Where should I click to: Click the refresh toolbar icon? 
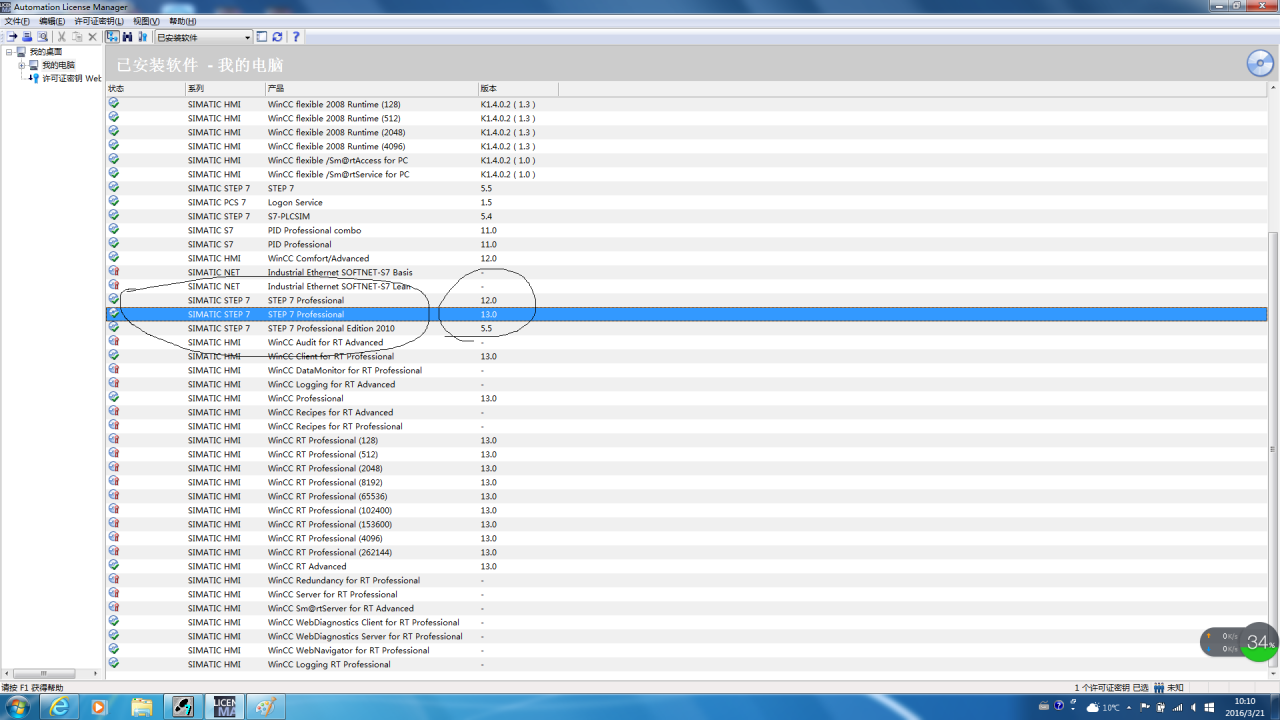pos(277,37)
